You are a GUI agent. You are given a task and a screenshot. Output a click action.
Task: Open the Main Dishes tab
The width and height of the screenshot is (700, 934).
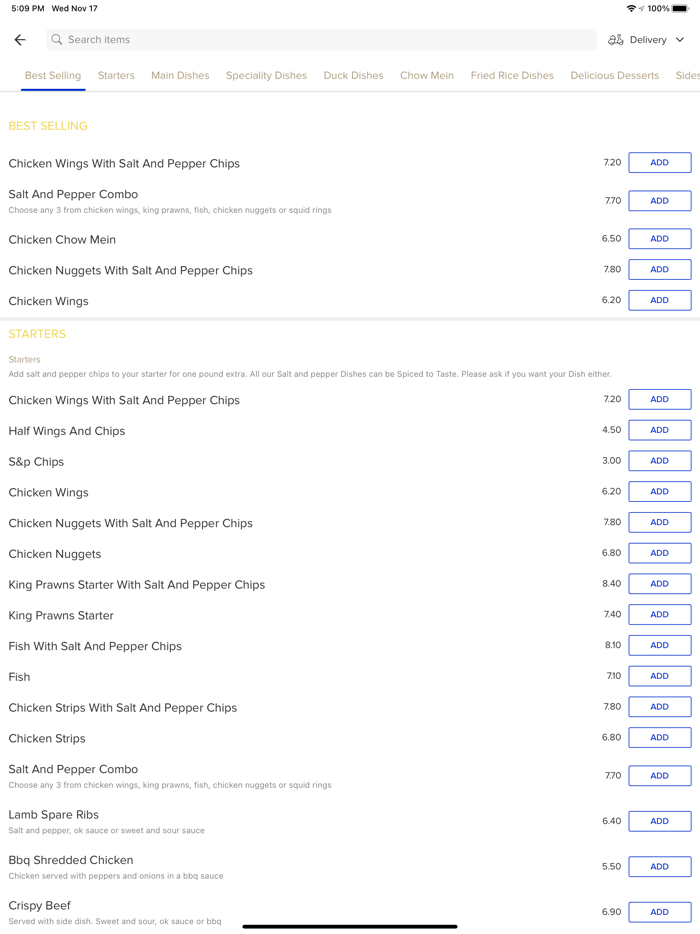(x=180, y=76)
